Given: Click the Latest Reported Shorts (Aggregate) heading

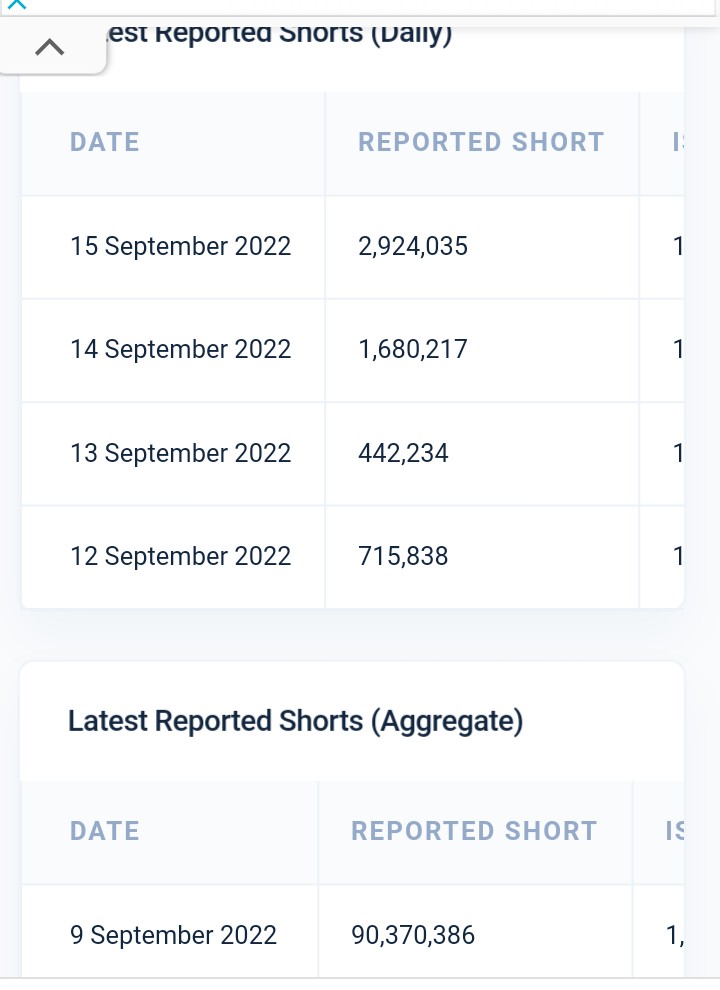Looking at the screenshot, I should click(x=296, y=721).
